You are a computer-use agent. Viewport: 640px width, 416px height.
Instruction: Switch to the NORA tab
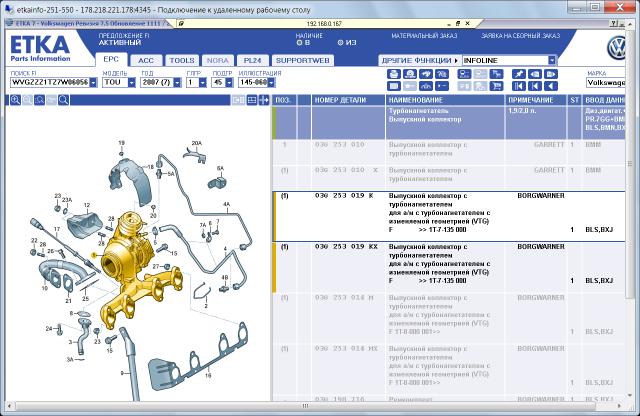tap(218, 60)
